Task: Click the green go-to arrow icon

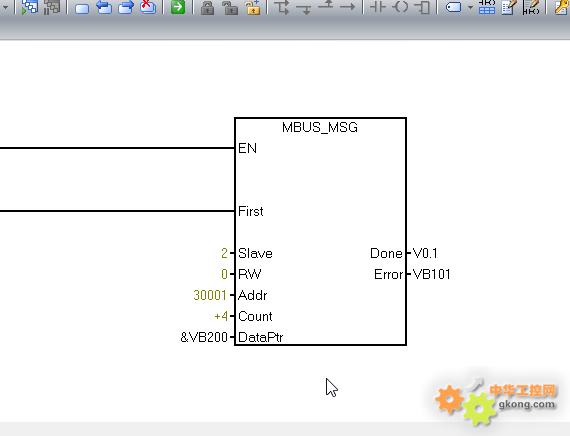Action: pos(178,7)
